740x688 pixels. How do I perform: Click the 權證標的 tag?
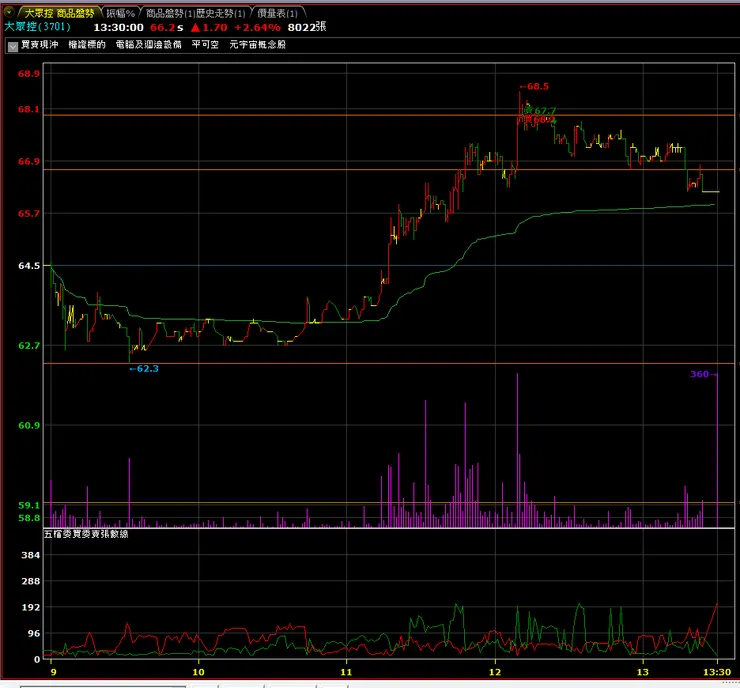pos(87,44)
